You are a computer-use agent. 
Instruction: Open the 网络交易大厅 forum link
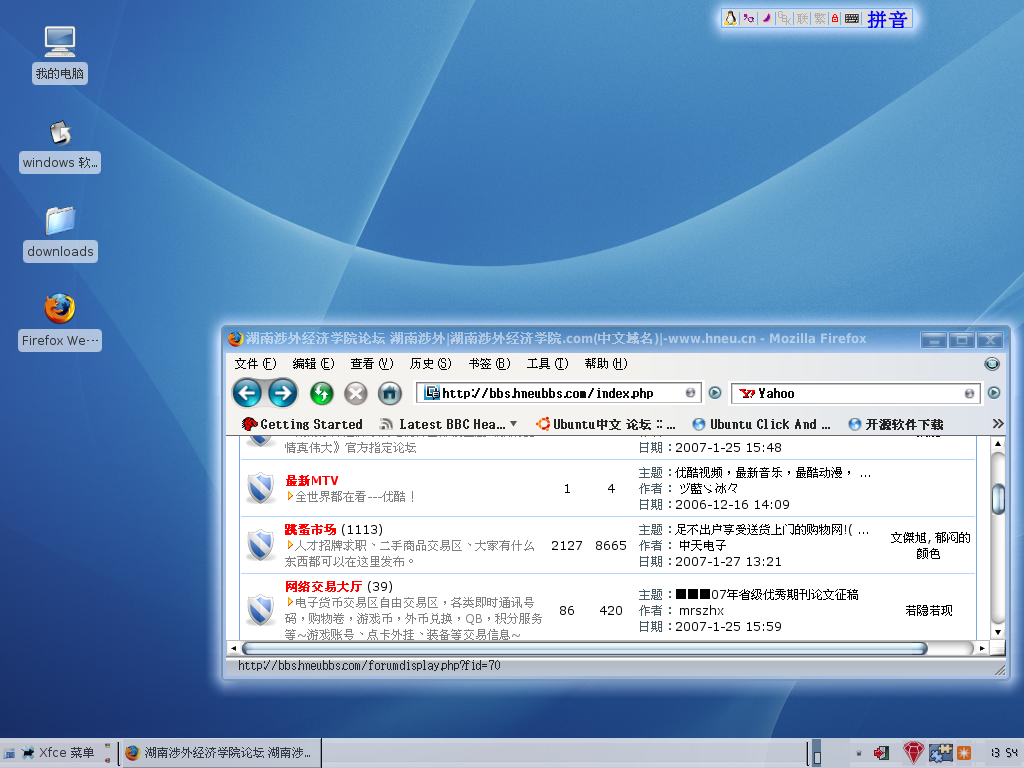pyautogui.click(x=323, y=586)
